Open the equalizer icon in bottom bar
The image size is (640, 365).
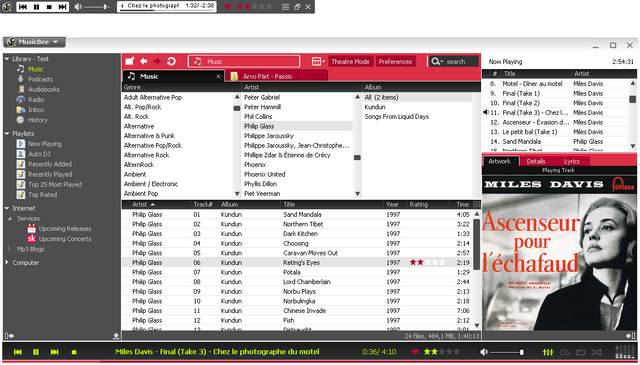pos(548,352)
